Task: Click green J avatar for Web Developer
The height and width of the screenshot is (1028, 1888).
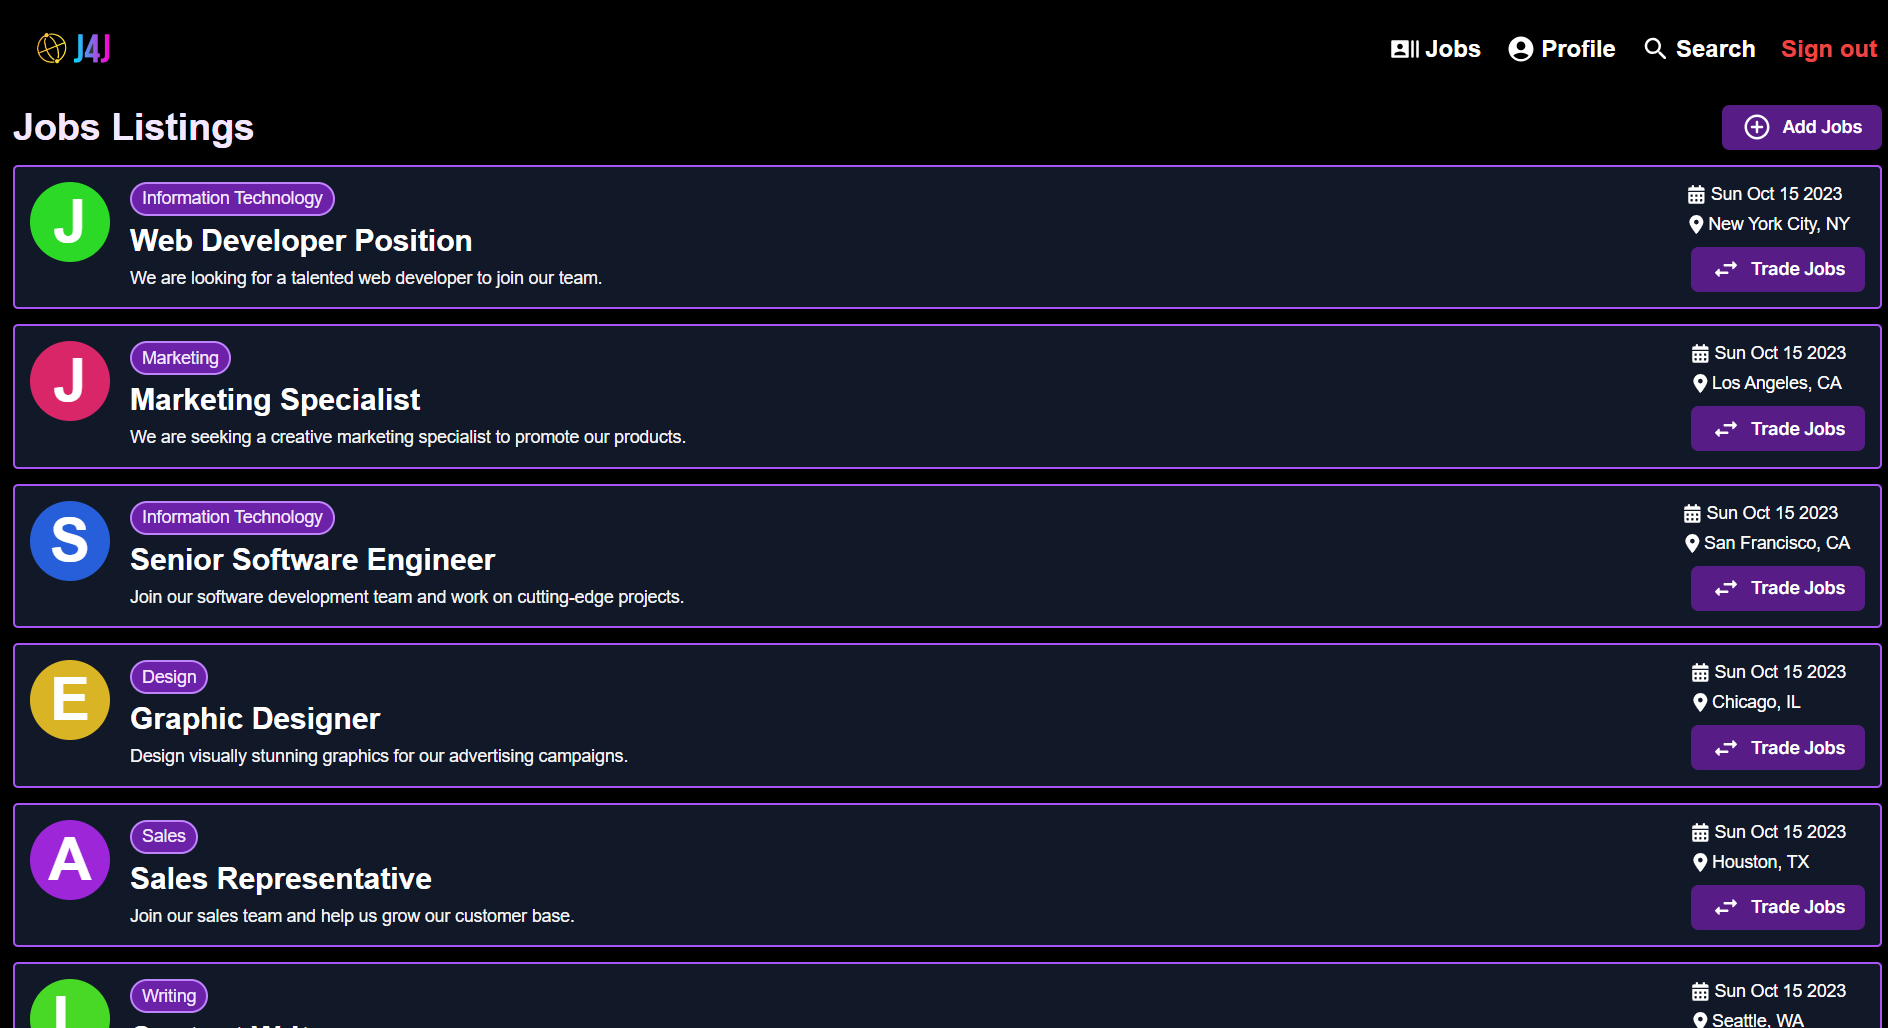Action: [70, 222]
